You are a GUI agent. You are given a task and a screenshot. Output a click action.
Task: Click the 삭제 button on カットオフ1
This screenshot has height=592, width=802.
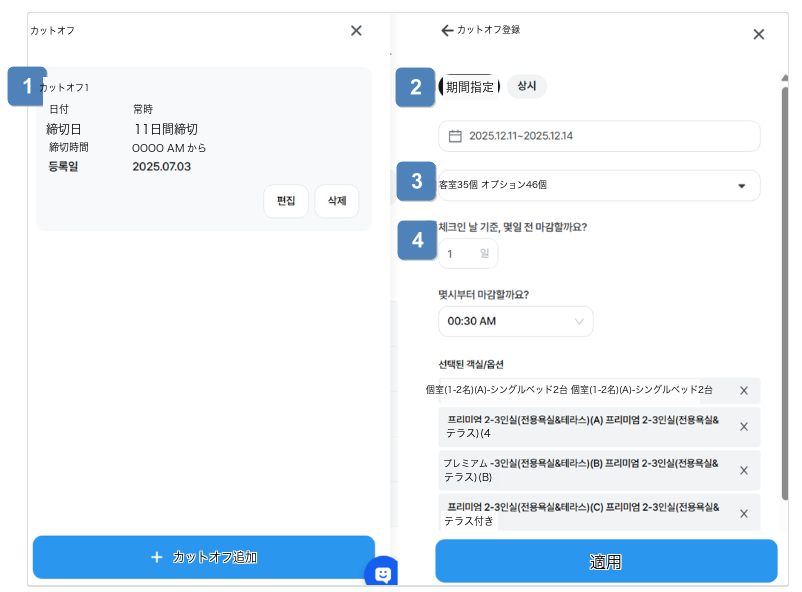(x=337, y=201)
